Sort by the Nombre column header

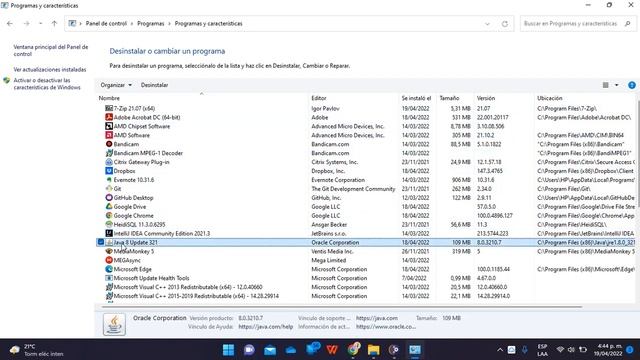(202, 98)
